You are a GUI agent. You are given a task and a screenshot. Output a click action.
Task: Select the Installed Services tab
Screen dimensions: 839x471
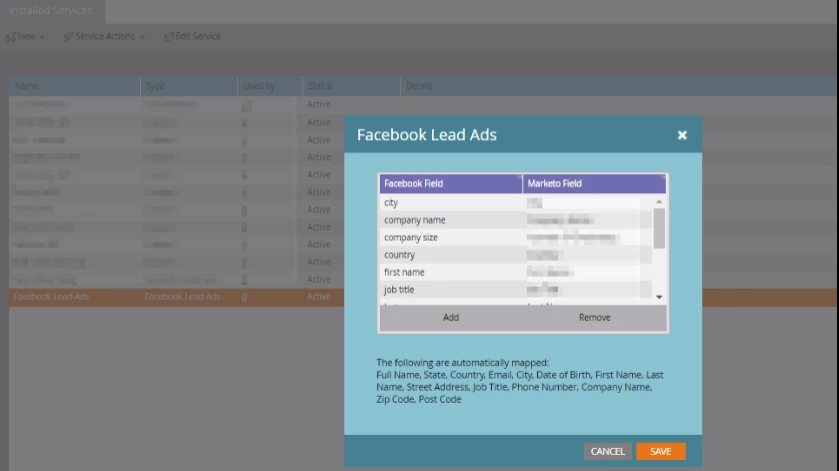pyautogui.click(x=51, y=11)
